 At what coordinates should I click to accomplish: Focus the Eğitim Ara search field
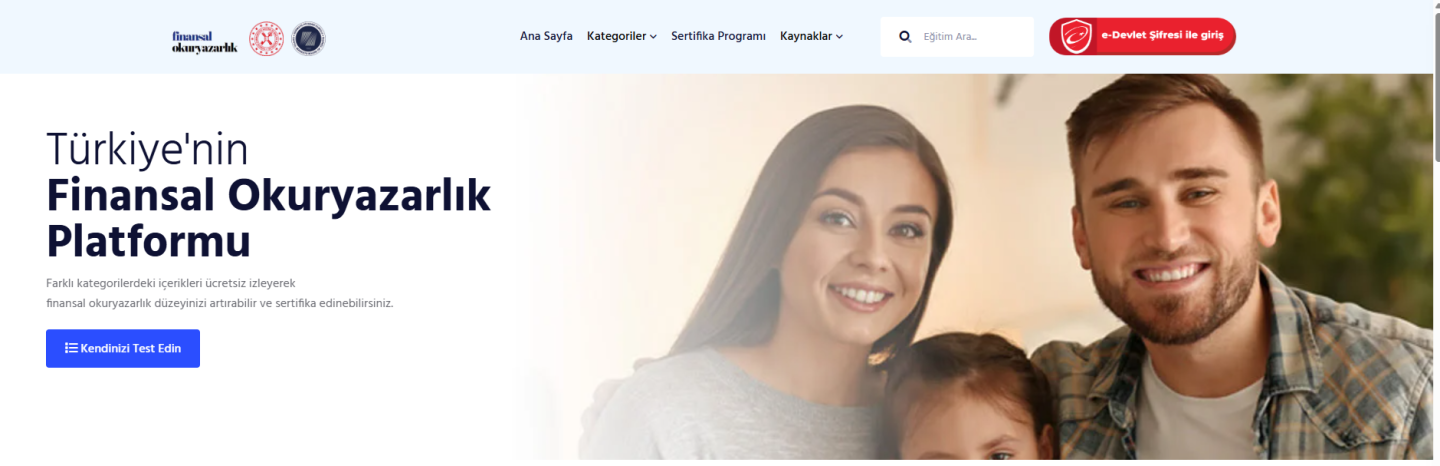957,37
